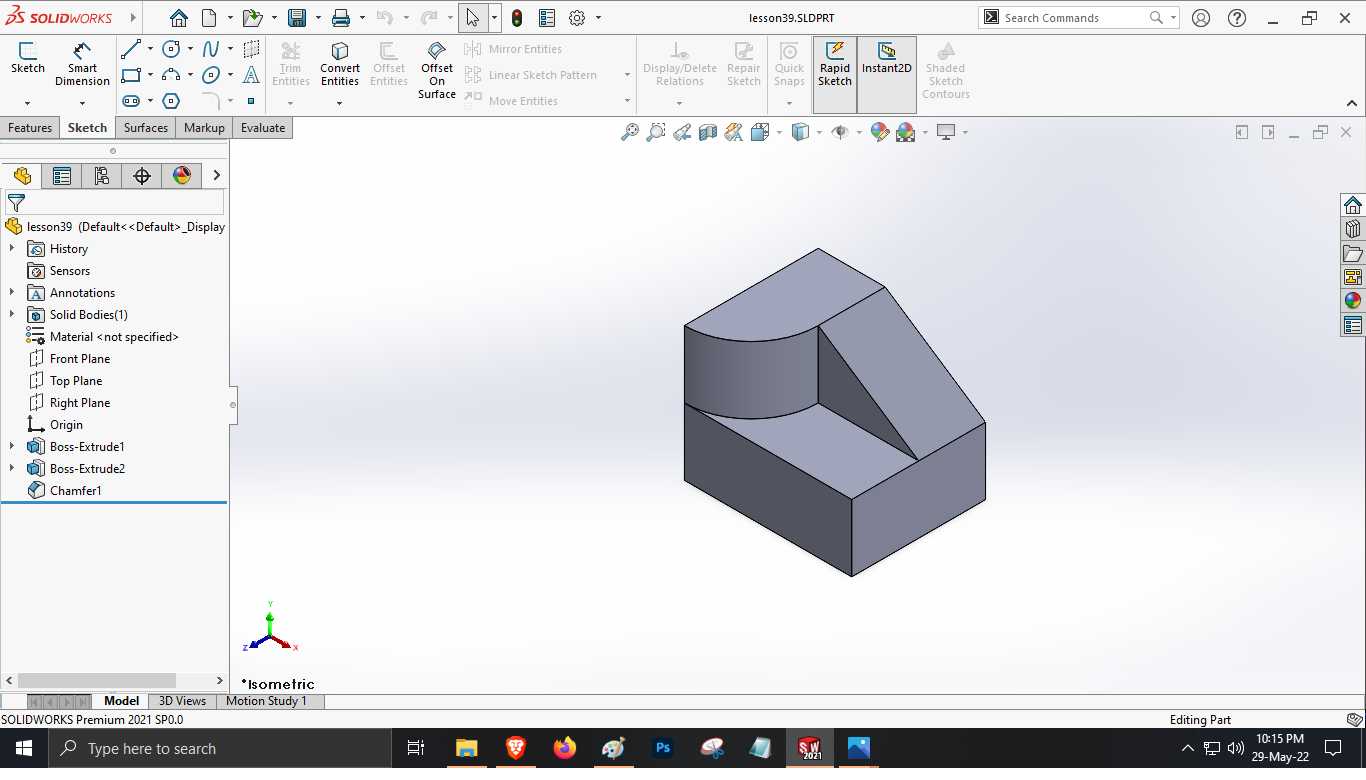Click the taskbar search box
Image resolution: width=1366 pixels, height=780 pixels.
220,748
